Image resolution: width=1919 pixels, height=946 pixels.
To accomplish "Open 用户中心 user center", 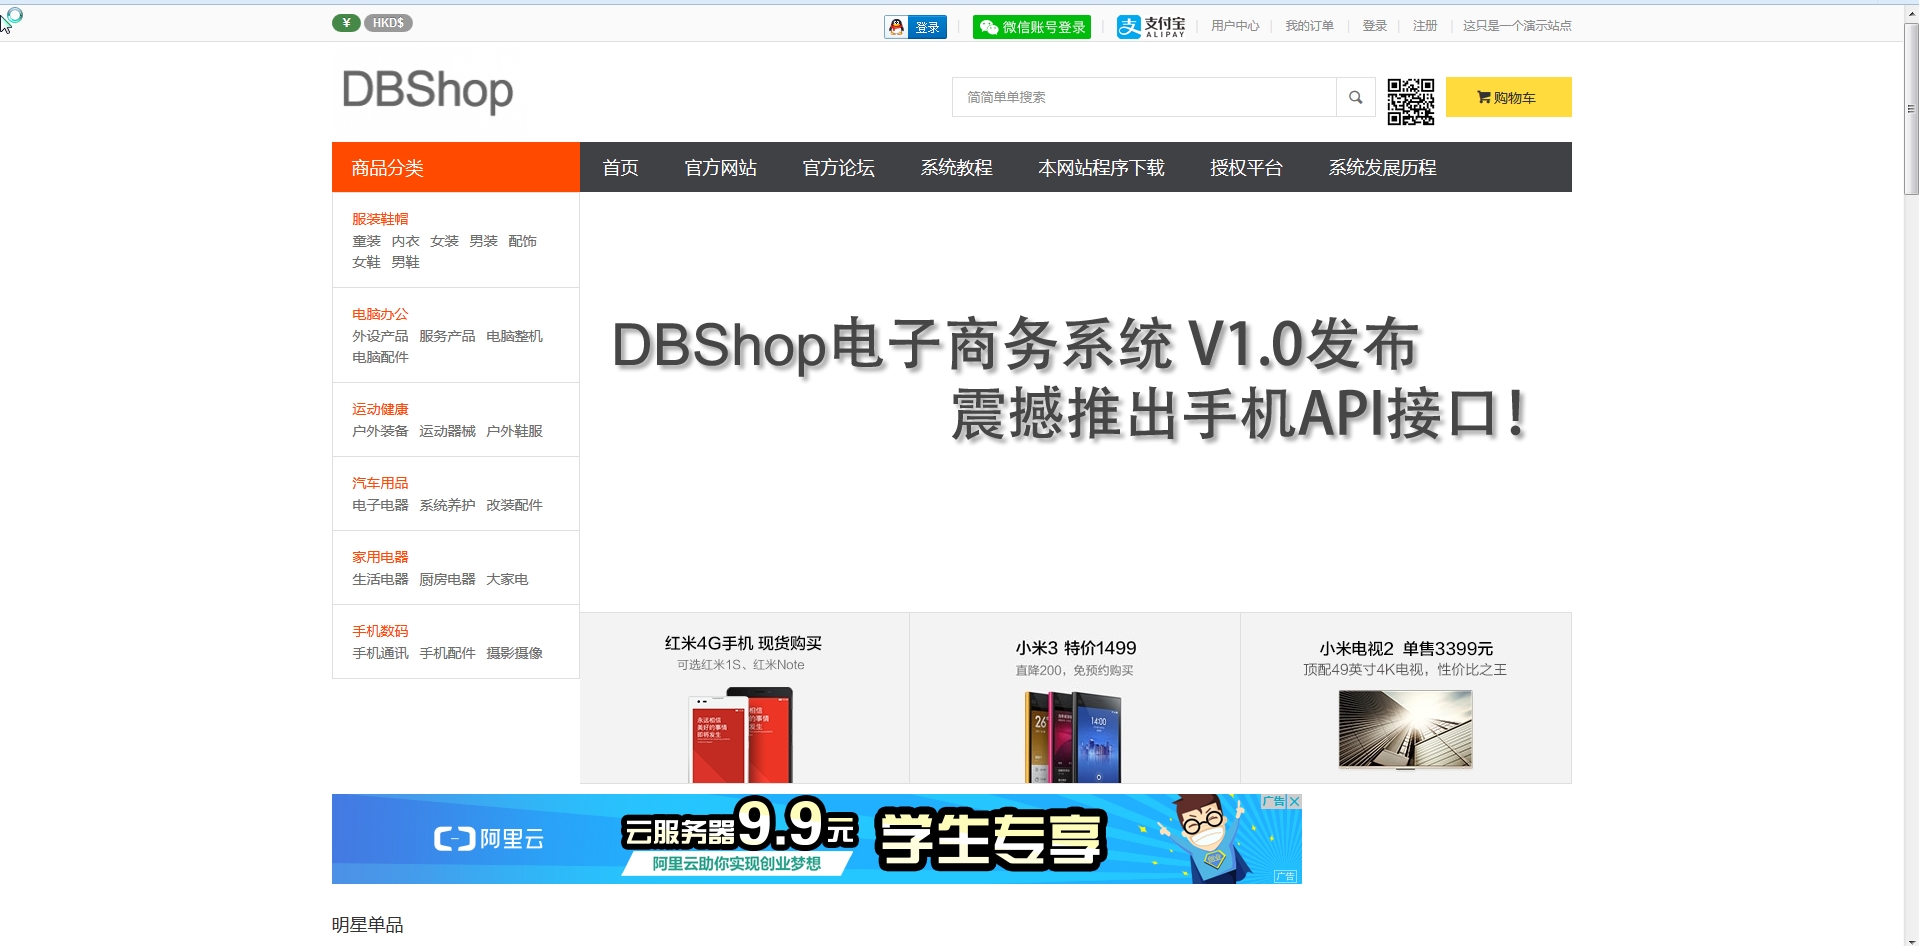I will [1235, 26].
